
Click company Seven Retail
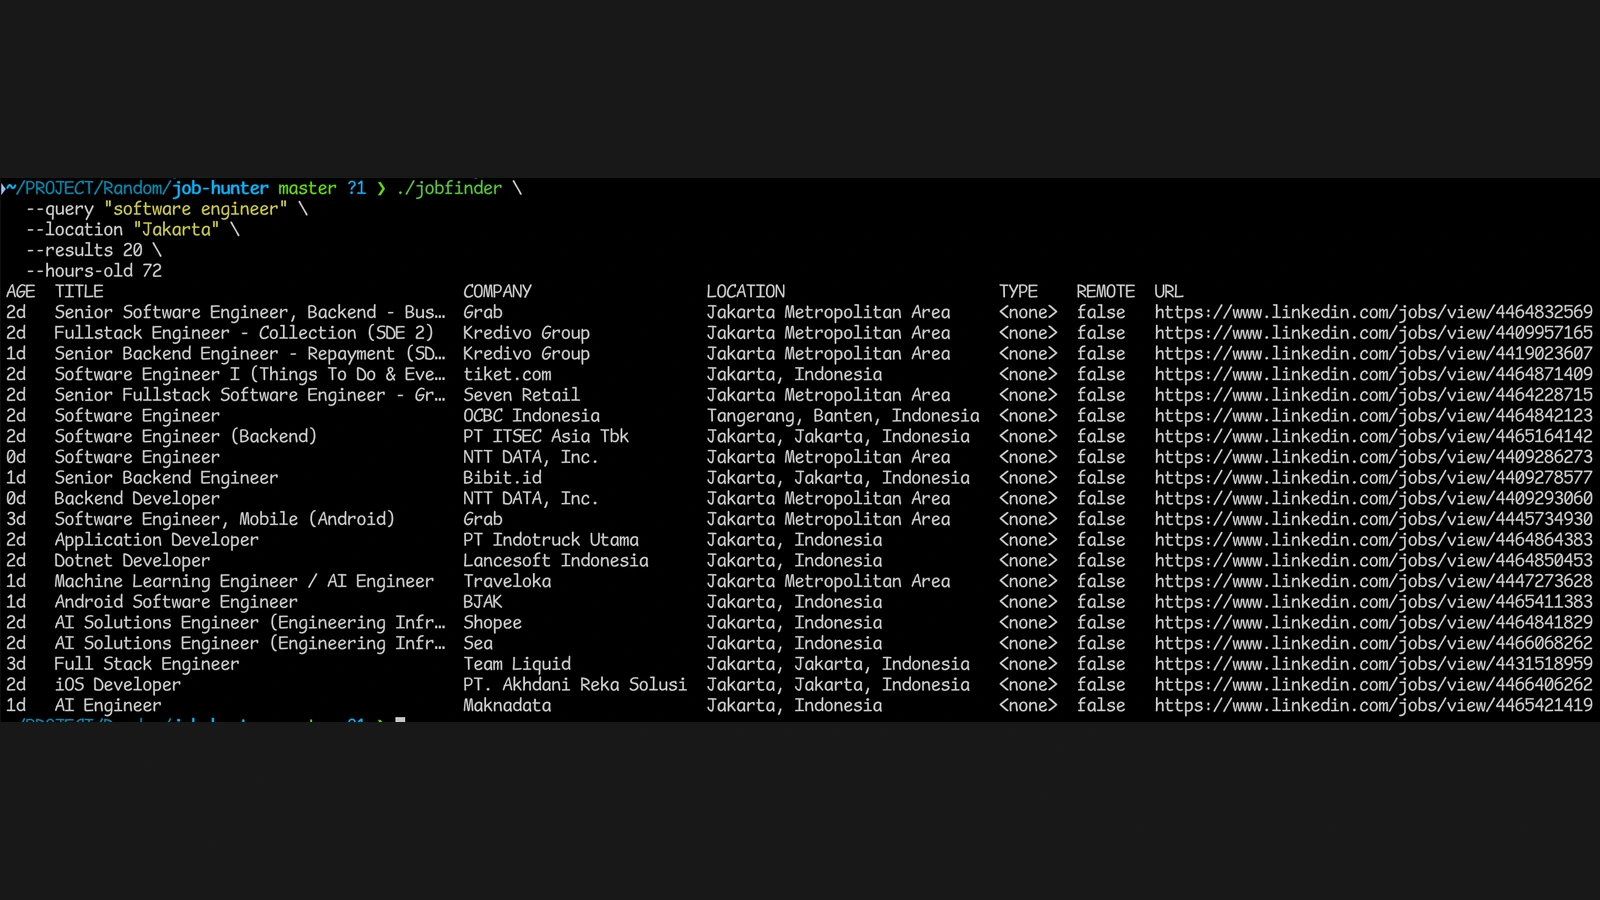[x=521, y=395]
